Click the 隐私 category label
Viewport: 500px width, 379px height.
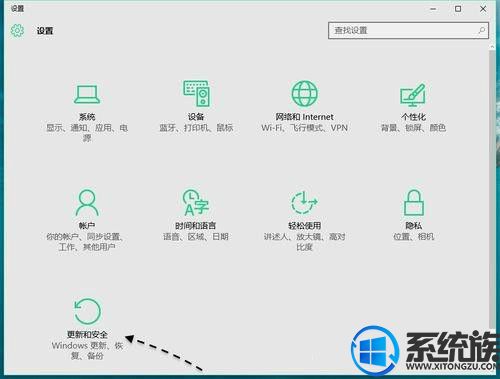413,226
